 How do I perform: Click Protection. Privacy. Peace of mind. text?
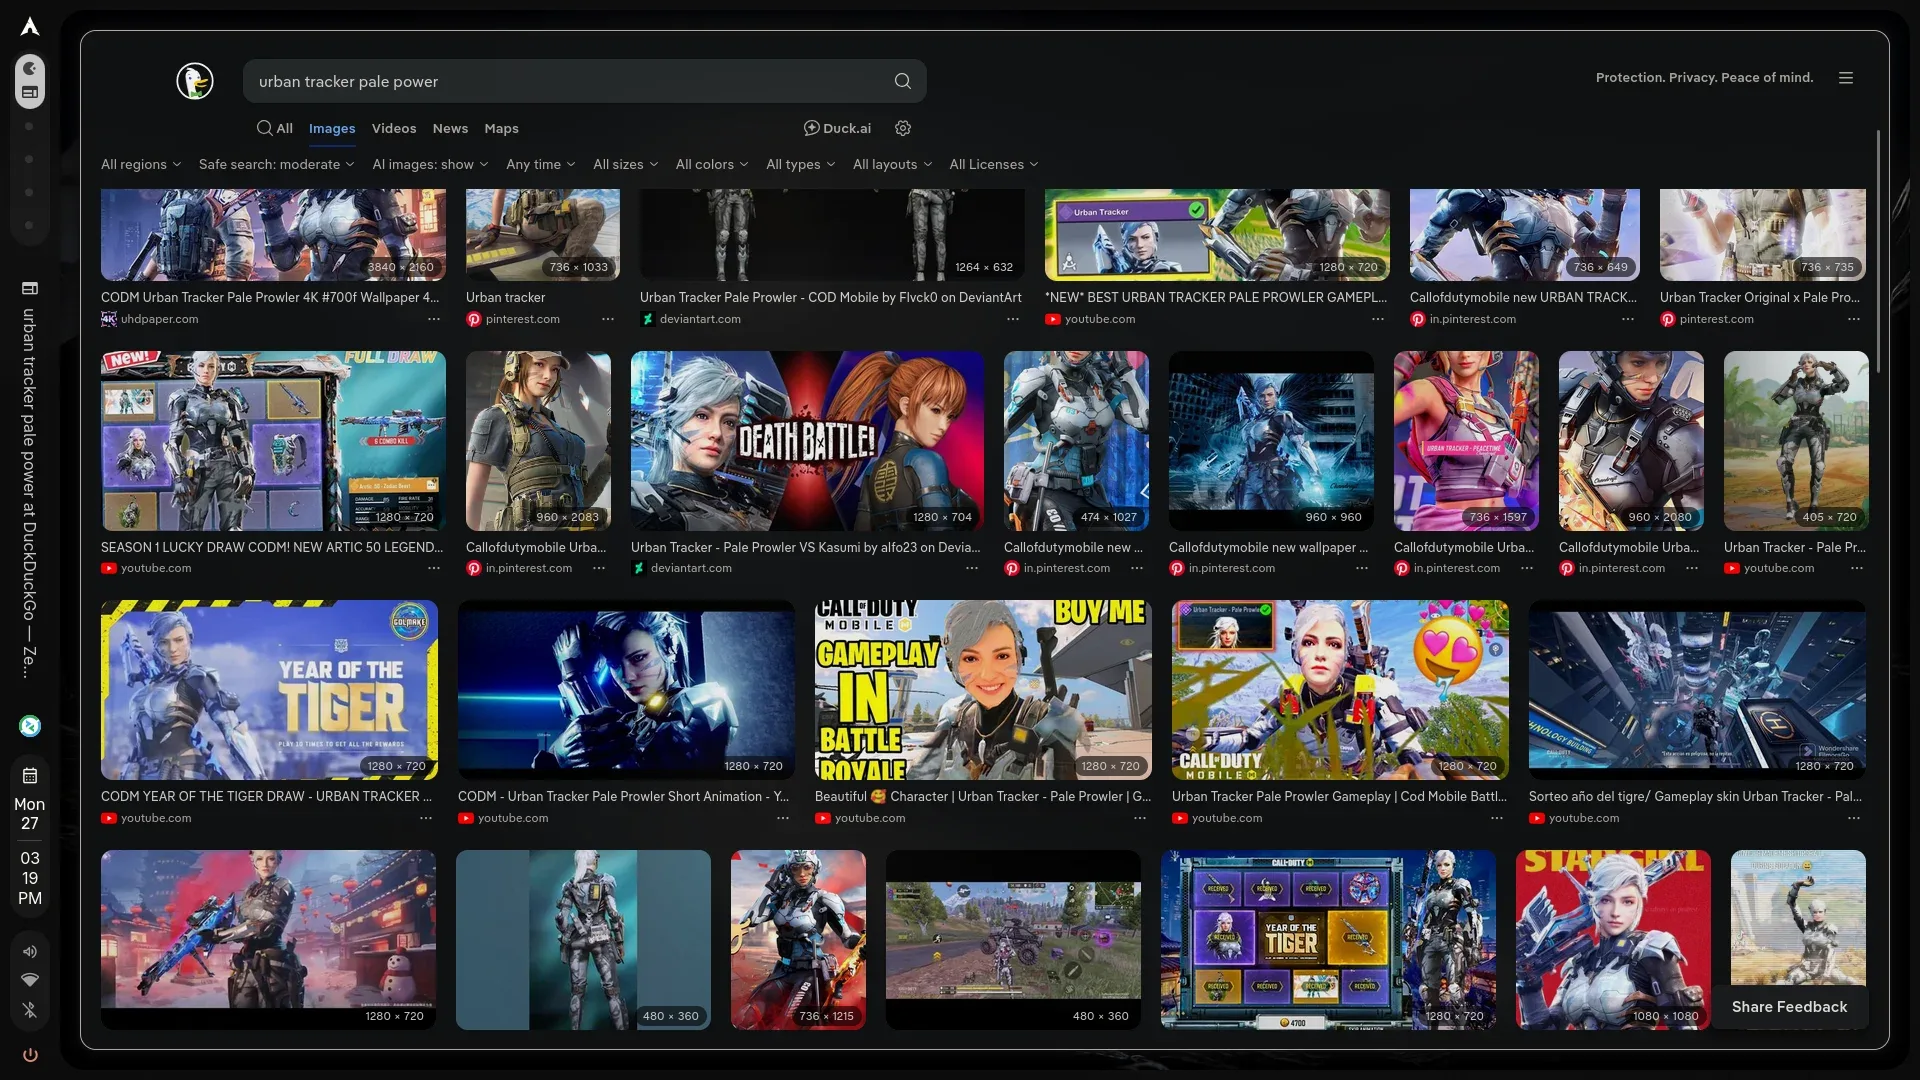point(1704,77)
